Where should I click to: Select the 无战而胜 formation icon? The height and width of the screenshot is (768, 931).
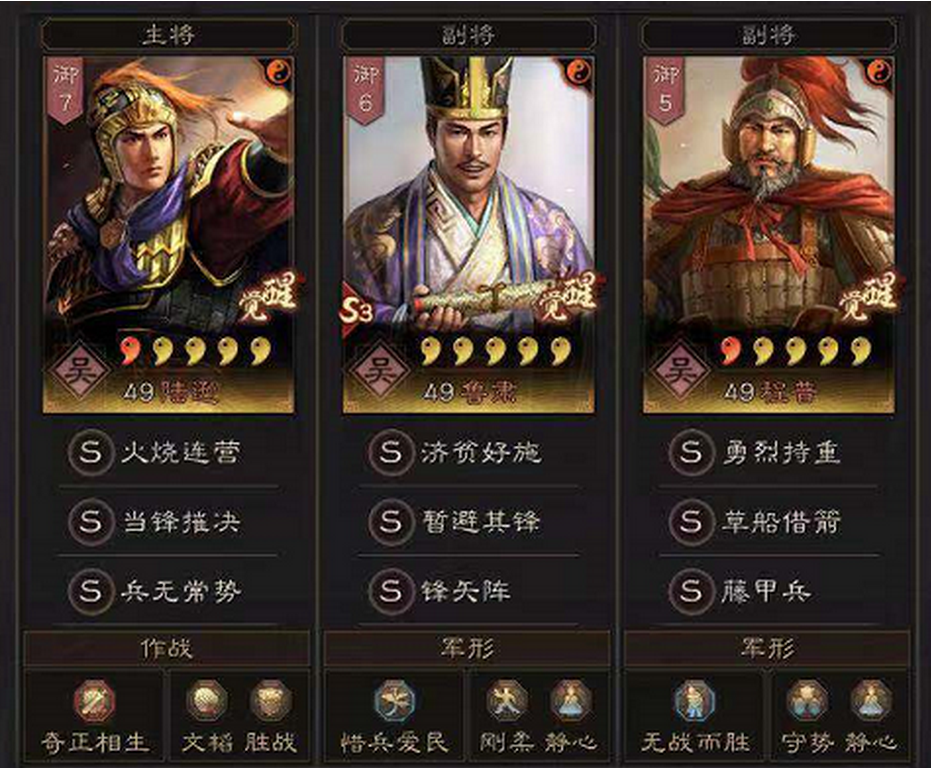(x=695, y=701)
